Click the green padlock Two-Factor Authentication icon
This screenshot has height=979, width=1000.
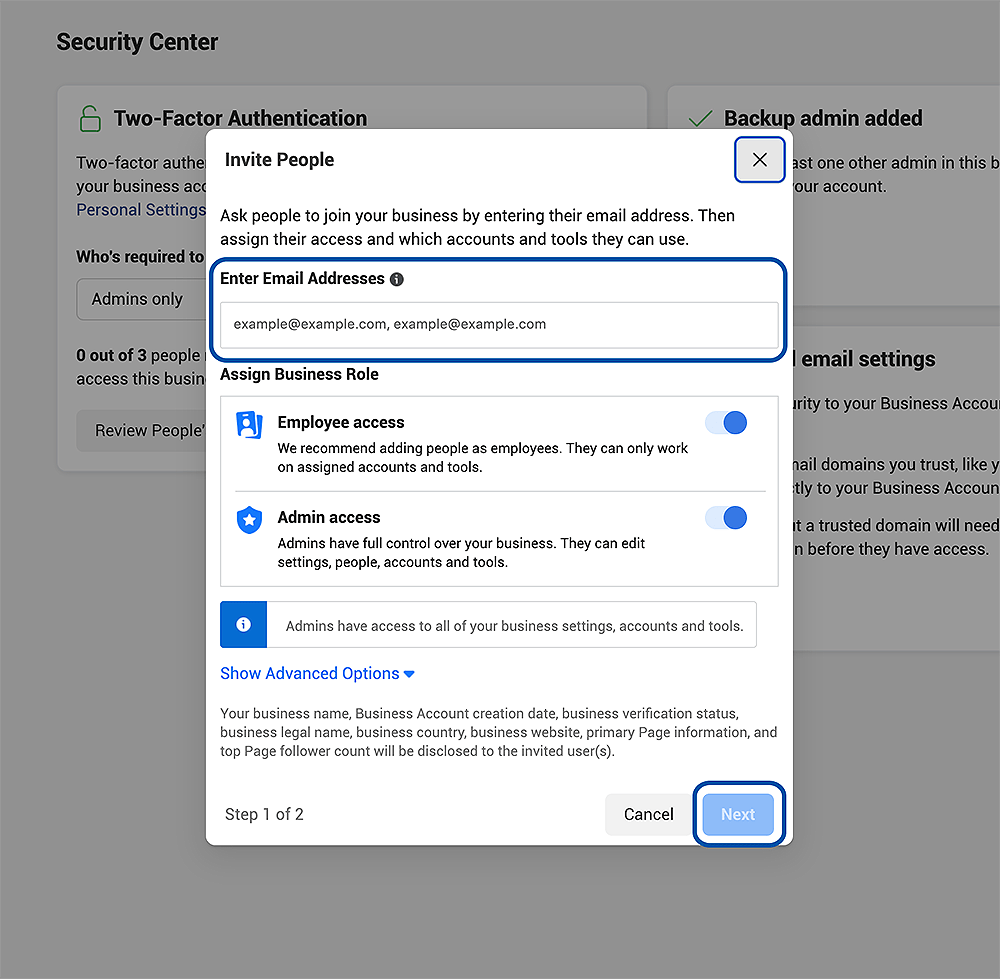tap(89, 116)
